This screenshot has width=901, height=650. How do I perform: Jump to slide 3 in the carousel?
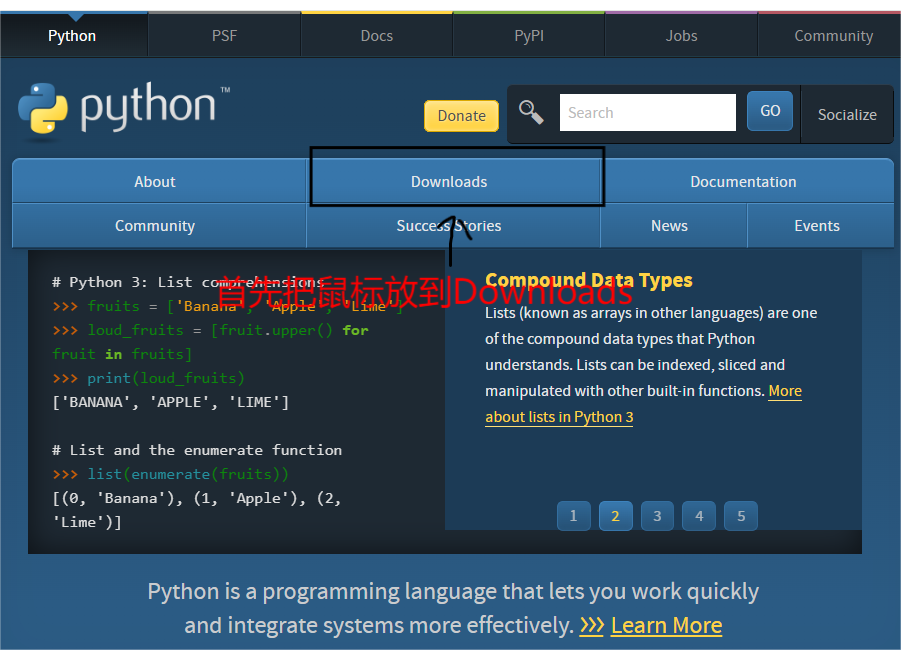(x=657, y=516)
